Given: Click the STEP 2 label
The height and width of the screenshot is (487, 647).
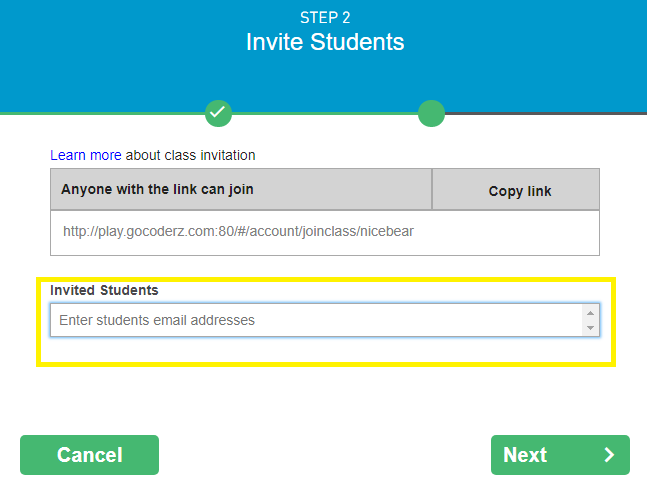Looking at the screenshot, I should click(x=324, y=17).
